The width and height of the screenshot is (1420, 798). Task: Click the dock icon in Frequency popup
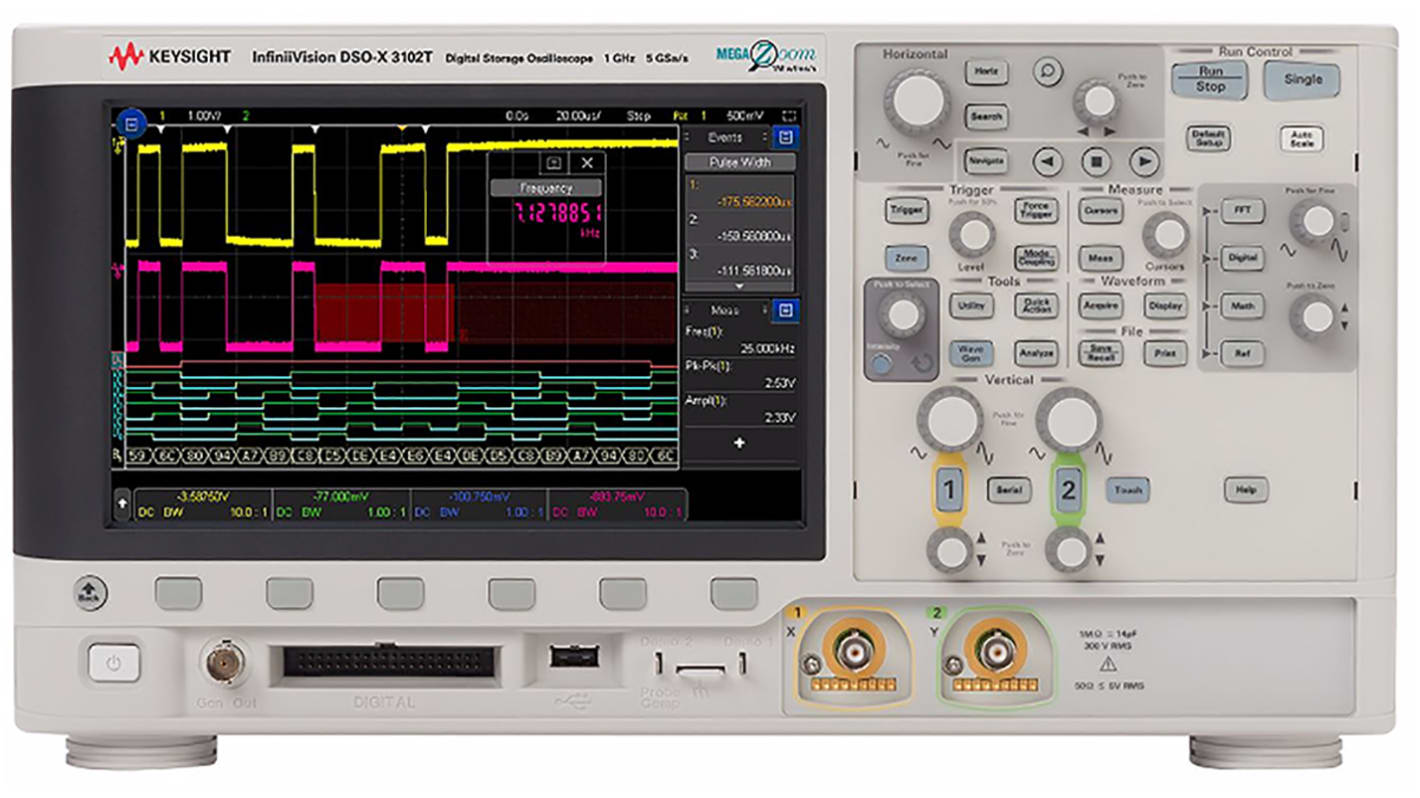tap(554, 162)
